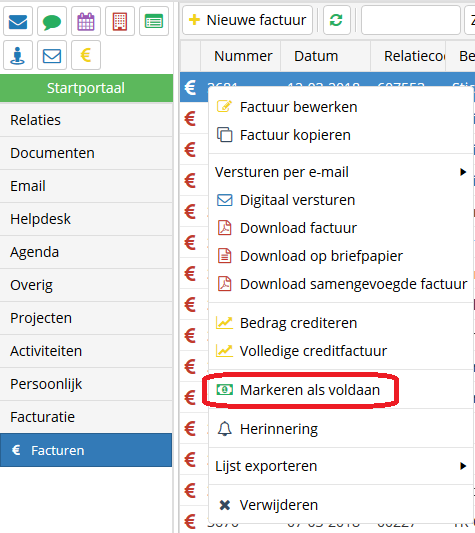The width and height of the screenshot is (475, 533).
Task: Click the search input field in toolbar
Action: pos(411,20)
